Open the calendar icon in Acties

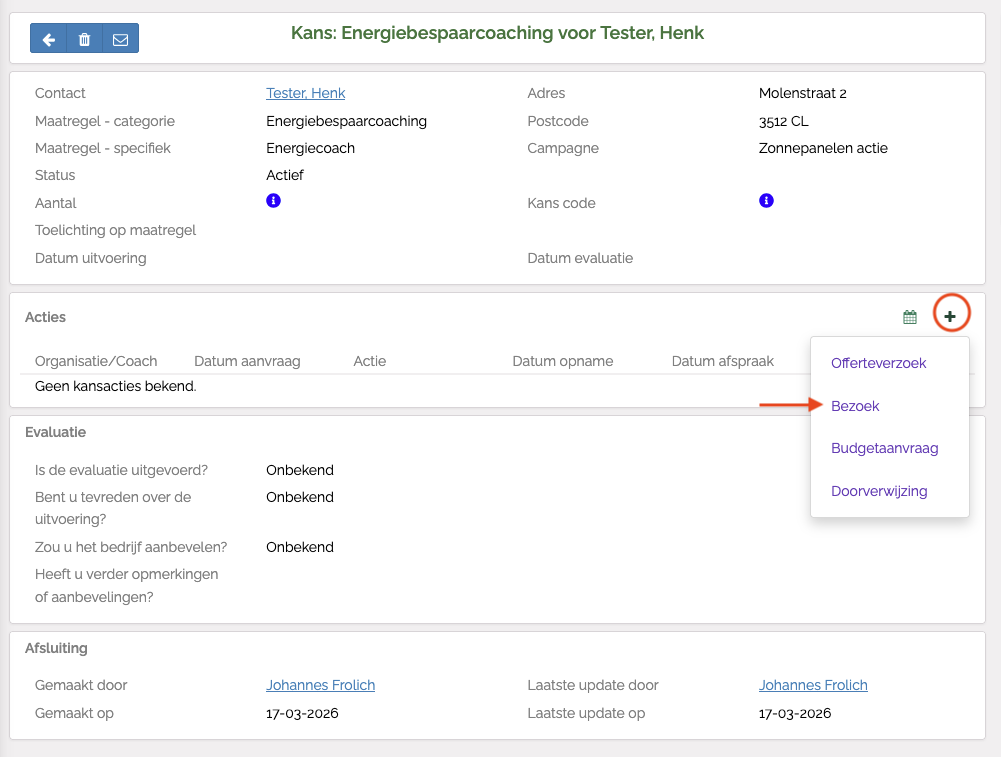point(909,317)
